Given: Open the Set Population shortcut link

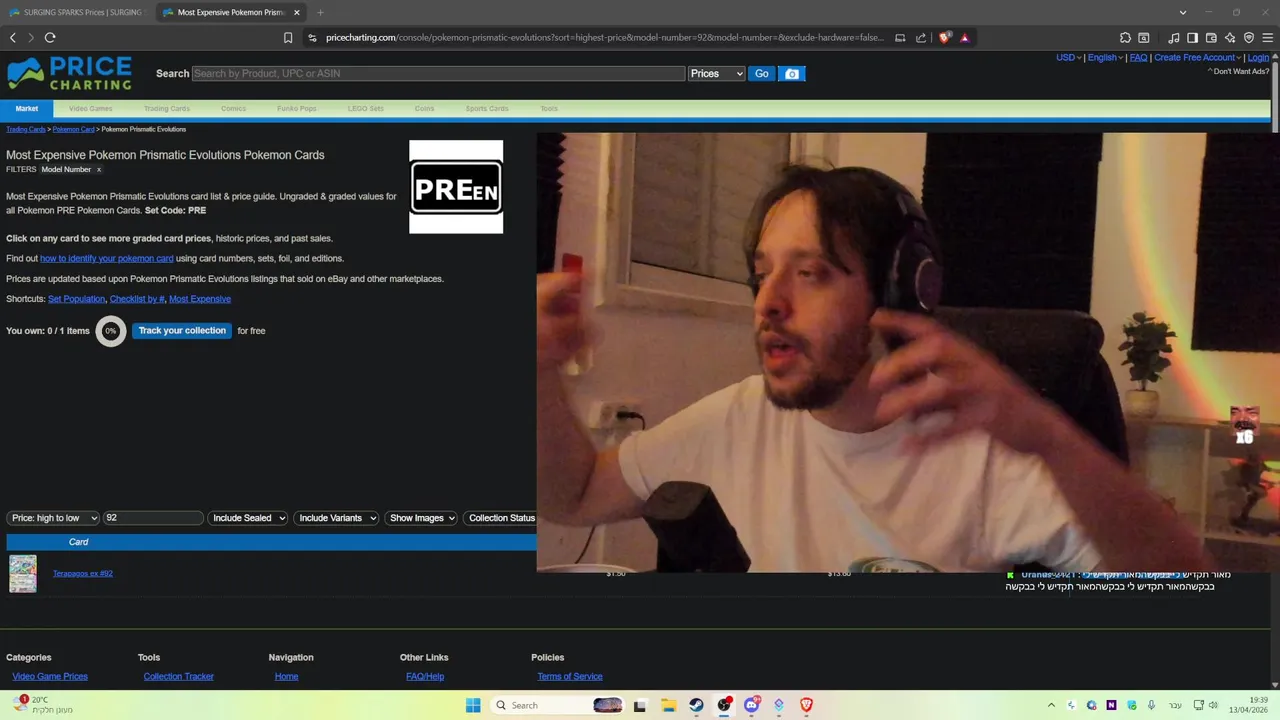Looking at the screenshot, I should [76, 299].
